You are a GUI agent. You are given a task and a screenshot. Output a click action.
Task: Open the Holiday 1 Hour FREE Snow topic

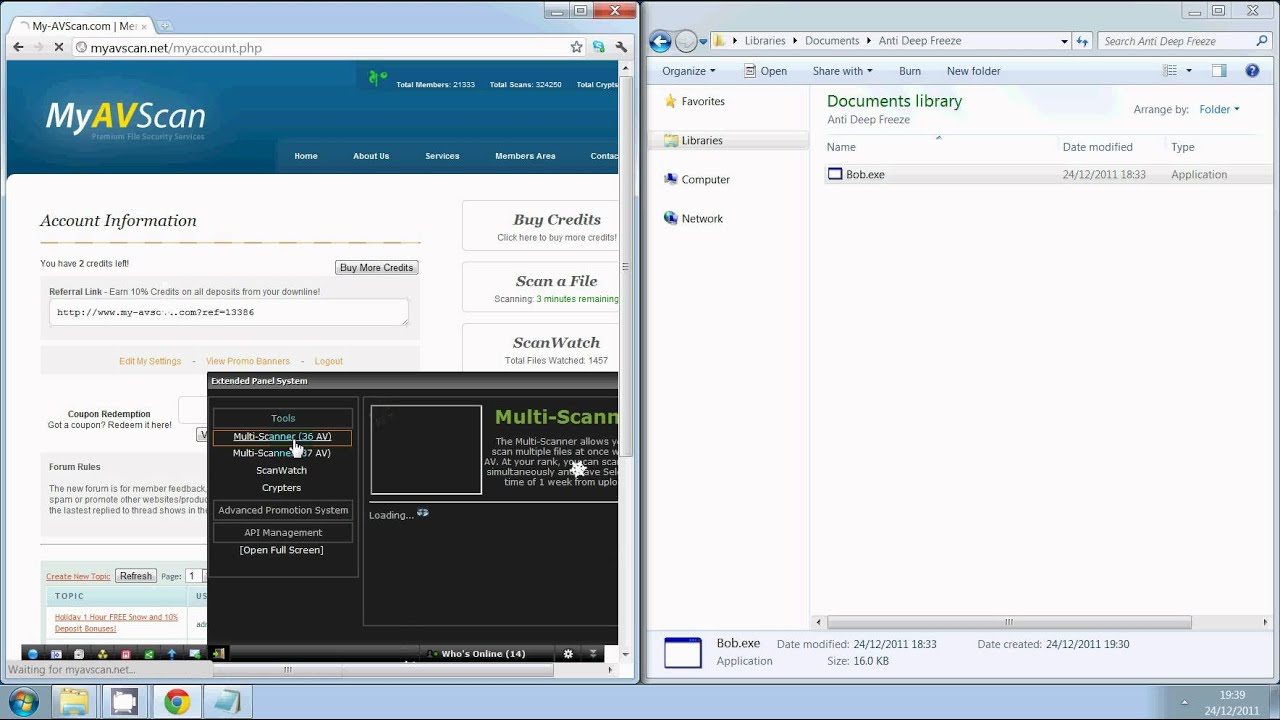pyautogui.click(x=116, y=623)
